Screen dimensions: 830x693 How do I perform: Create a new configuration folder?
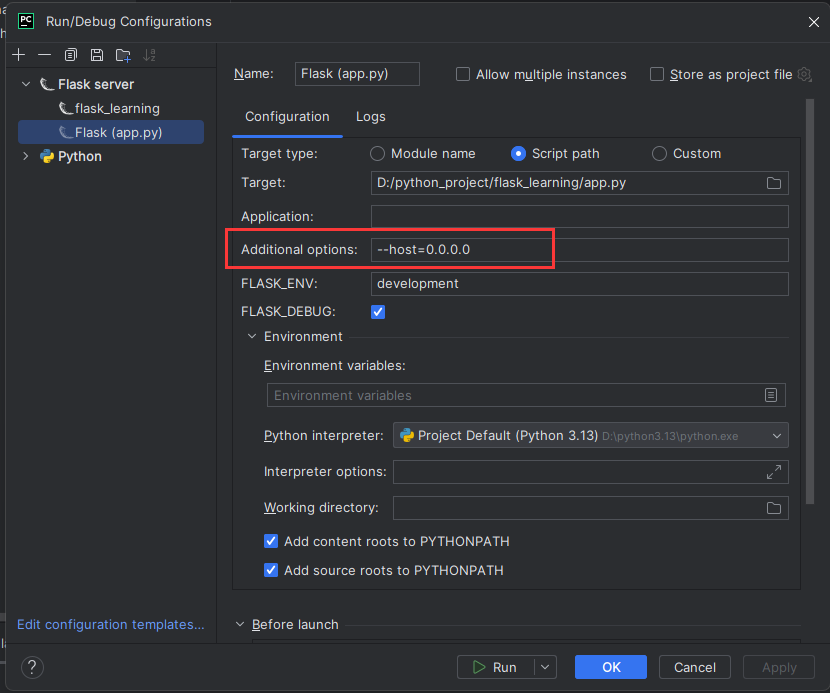(123, 55)
